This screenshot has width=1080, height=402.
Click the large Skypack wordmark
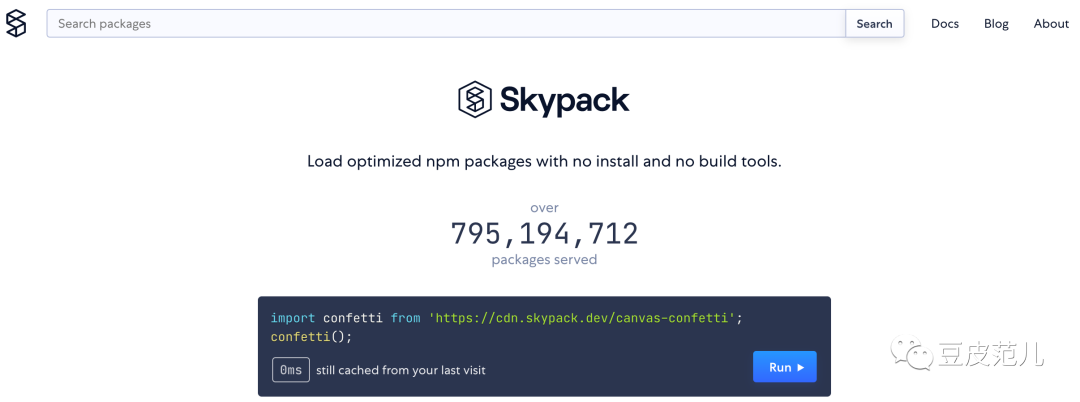565,100
